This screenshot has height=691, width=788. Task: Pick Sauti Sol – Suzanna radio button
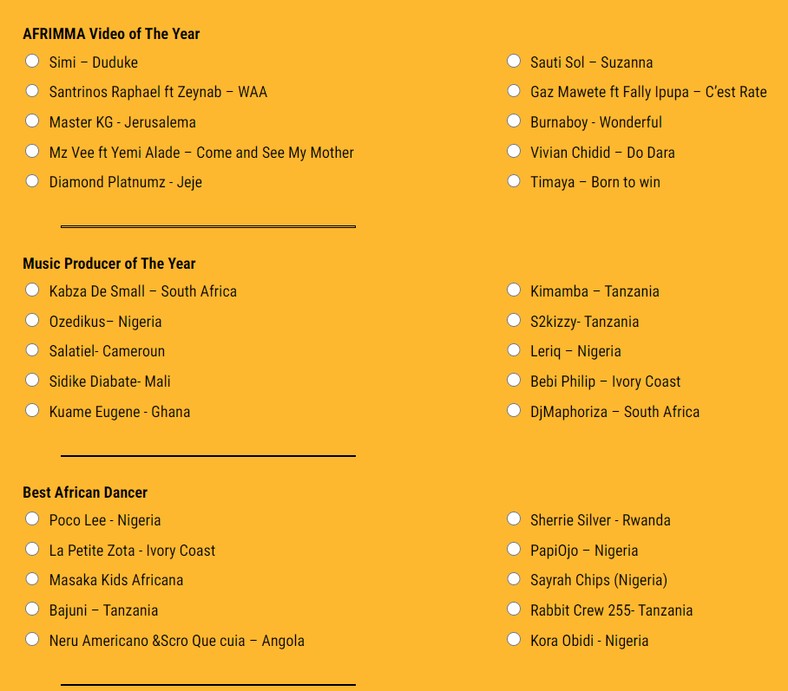click(514, 61)
